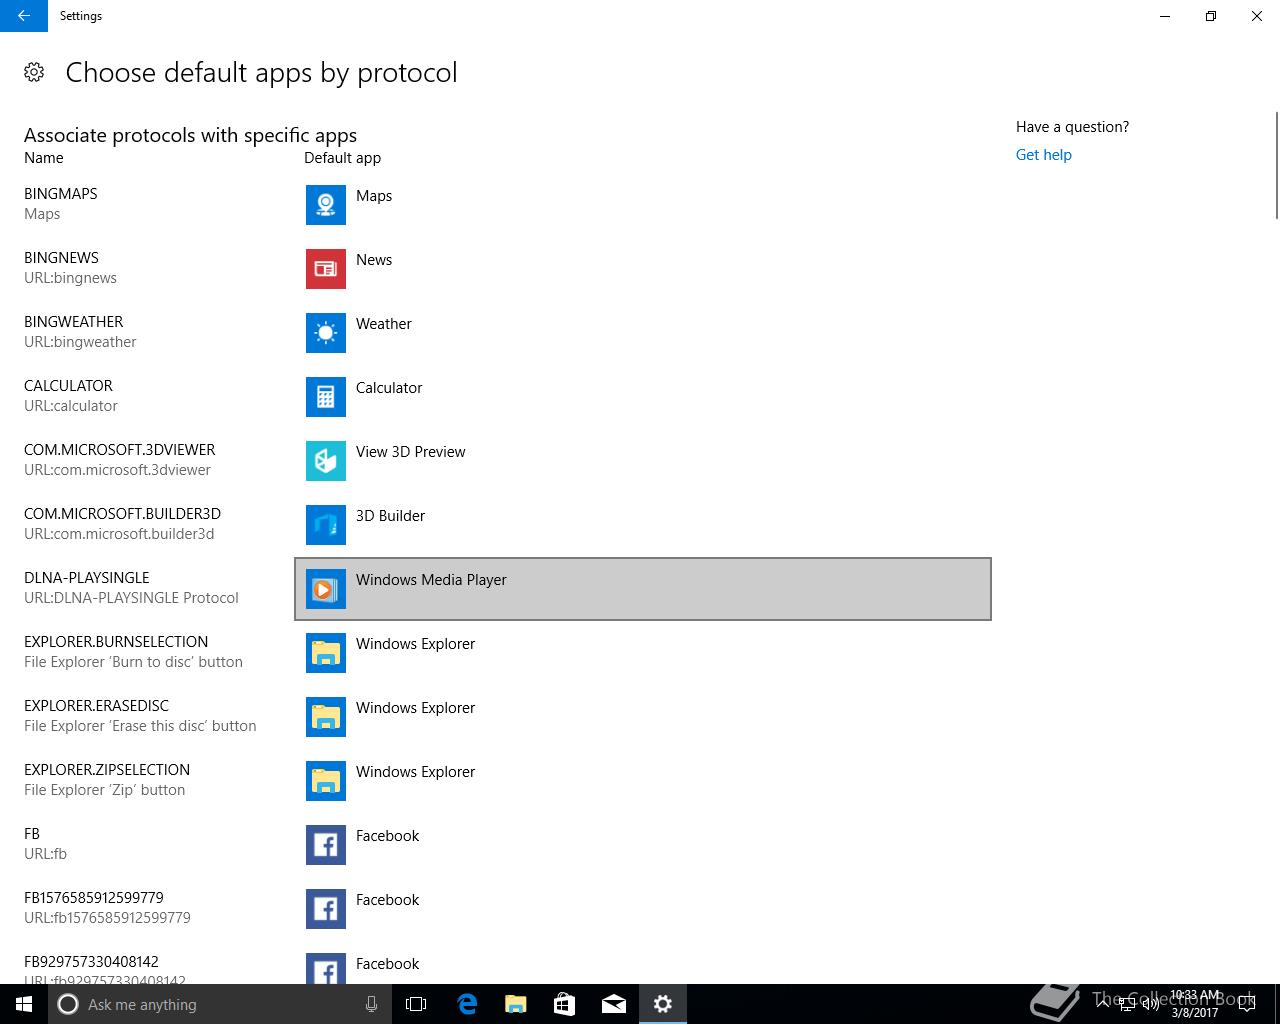Click the Calculator app icon

click(x=326, y=397)
